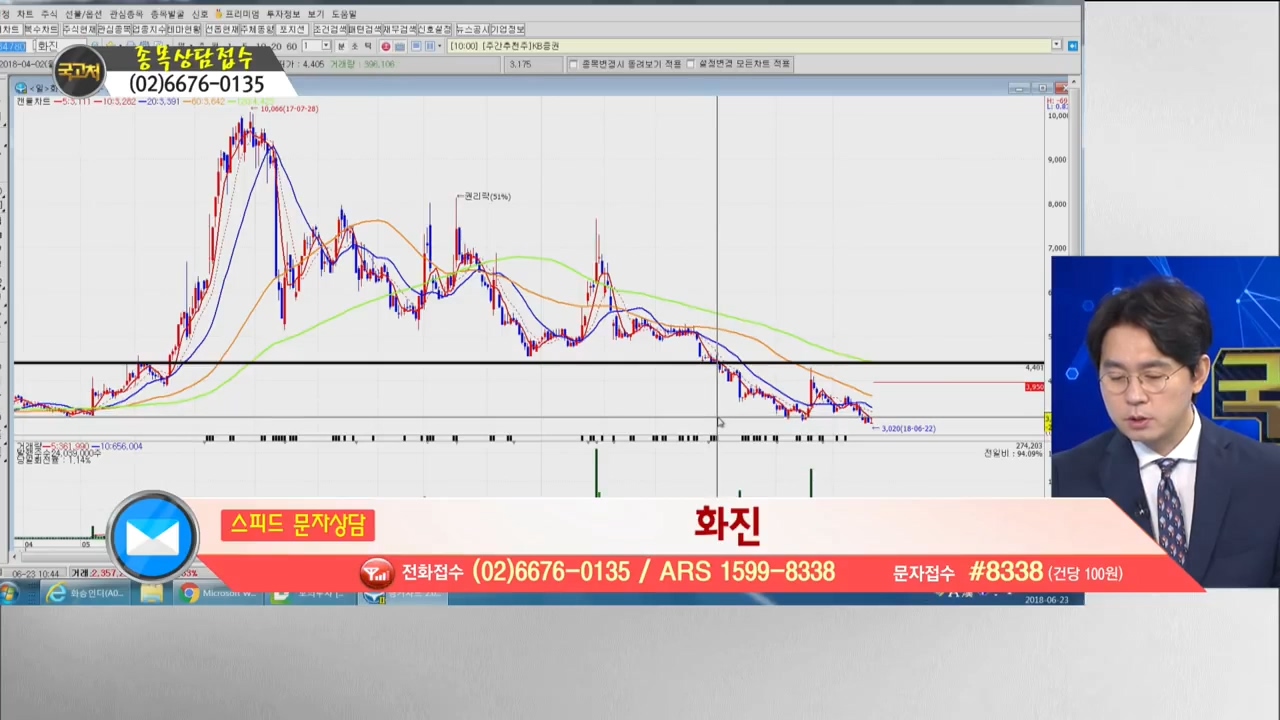Image resolution: width=1280 pixels, height=720 pixels.
Task: Click the 뉴스공시 toolbar button
Action: click(472, 30)
